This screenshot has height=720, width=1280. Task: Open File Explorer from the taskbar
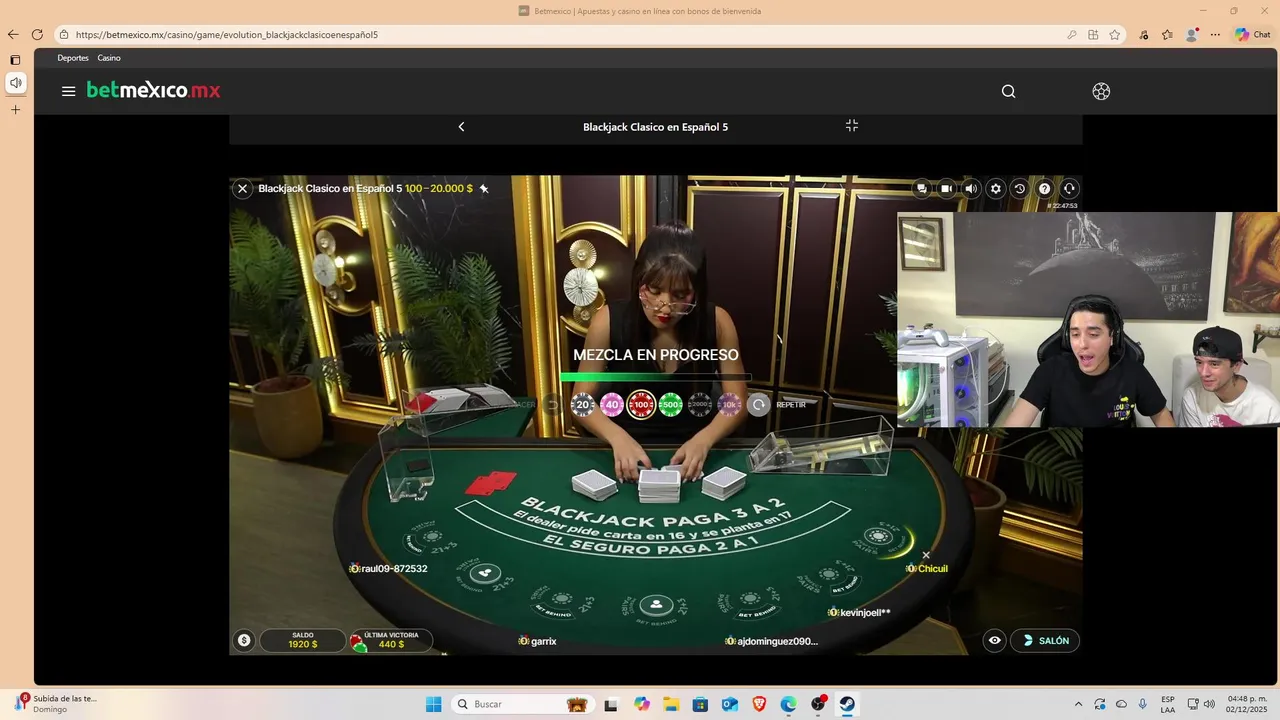(x=671, y=704)
